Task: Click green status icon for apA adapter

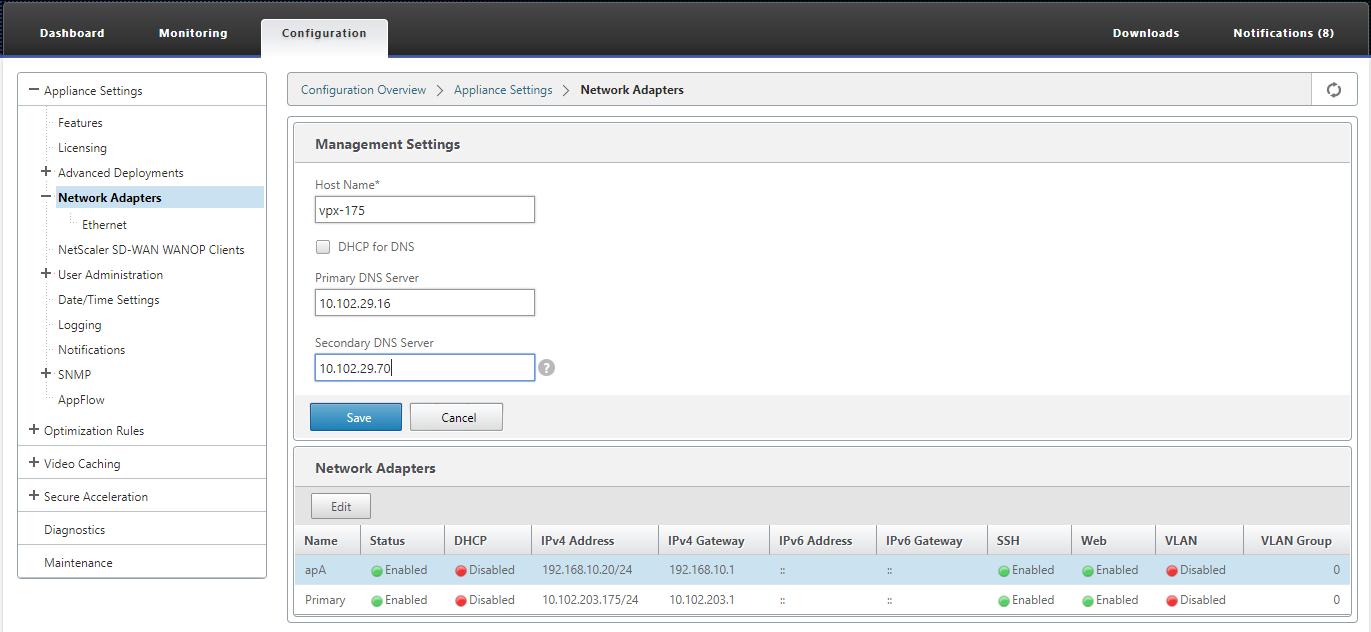Action: [x=377, y=571]
